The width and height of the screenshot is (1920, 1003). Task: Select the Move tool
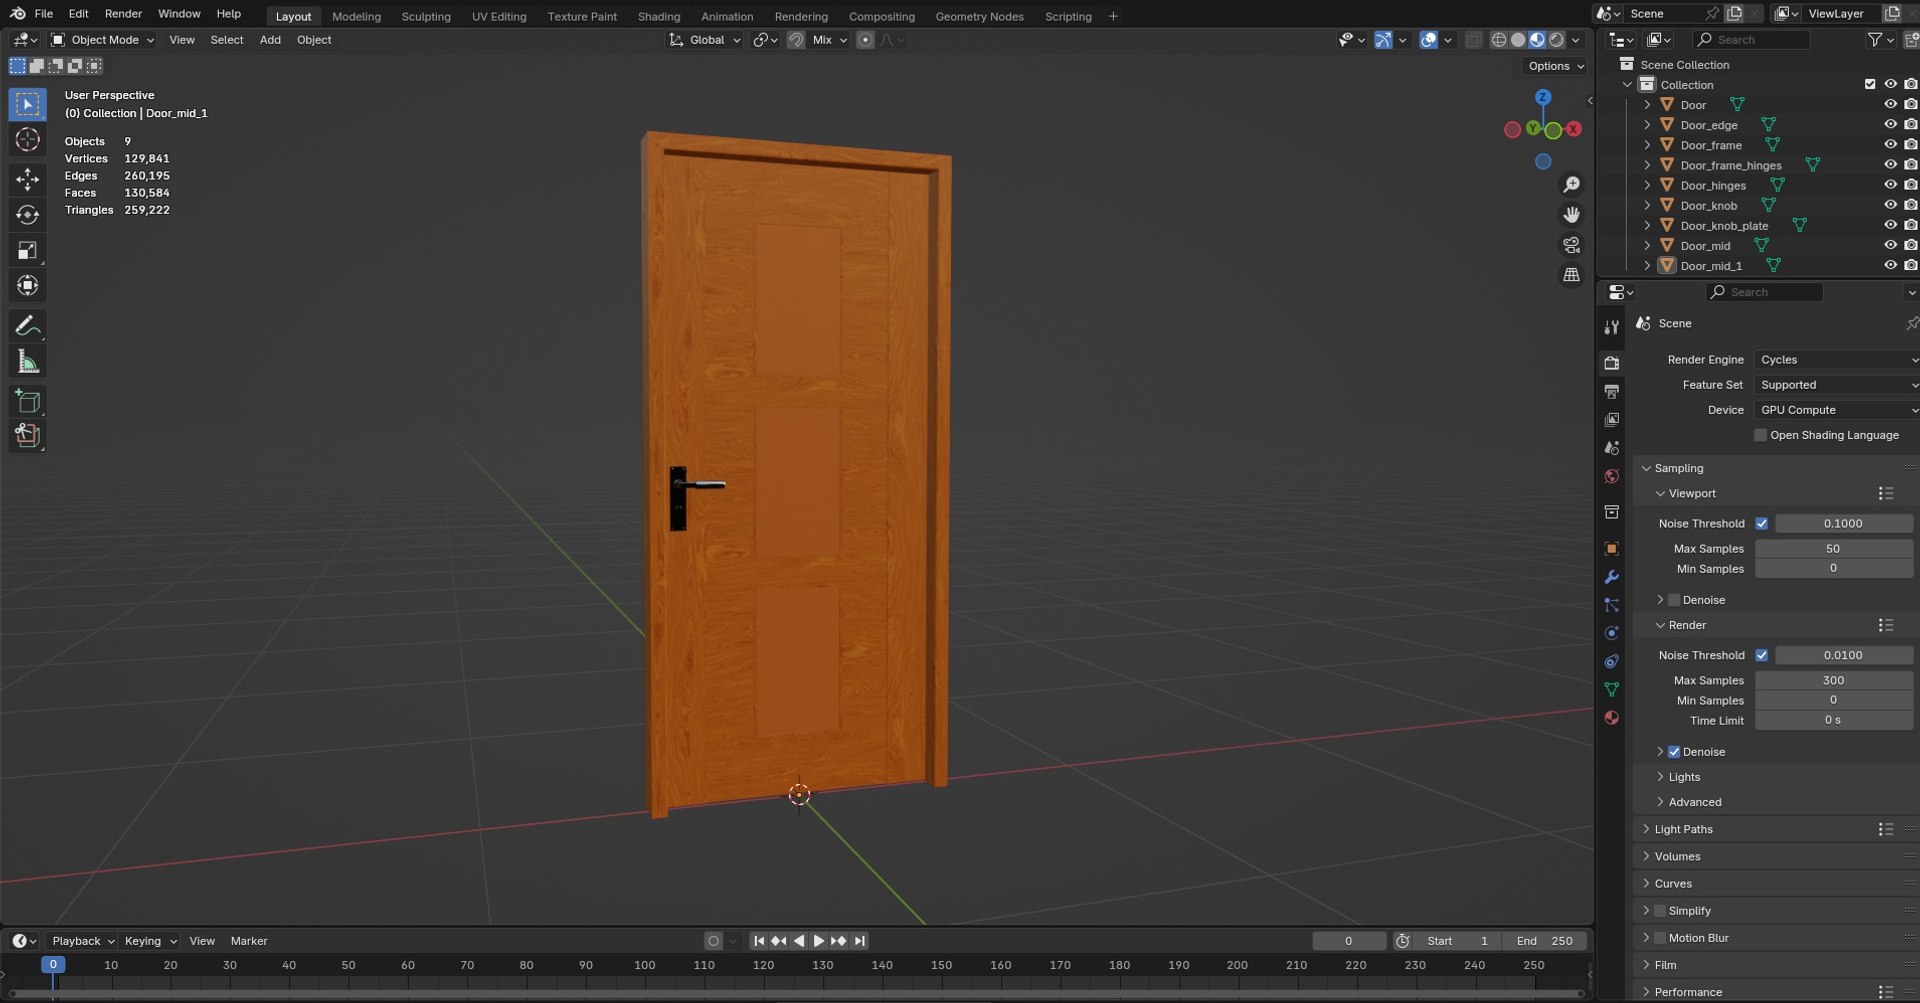(28, 179)
